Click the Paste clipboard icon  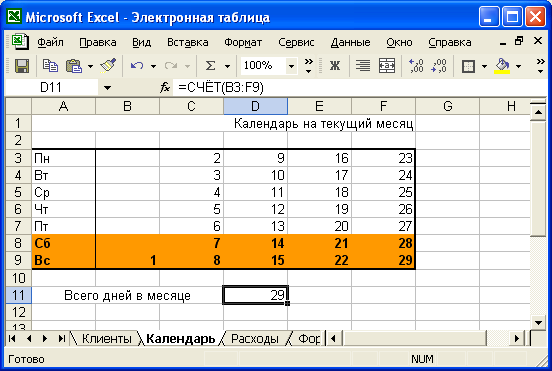pos(74,66)
